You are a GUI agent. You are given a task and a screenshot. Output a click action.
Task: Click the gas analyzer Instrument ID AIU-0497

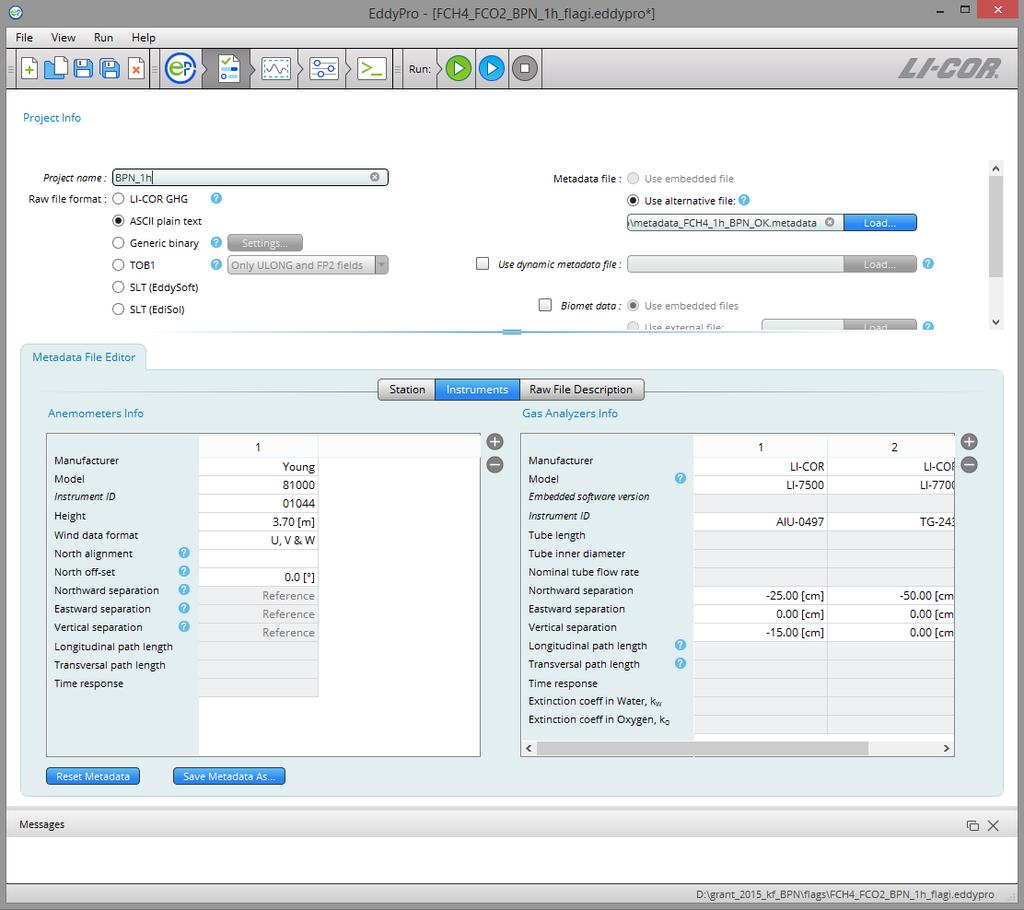point(760,522)
